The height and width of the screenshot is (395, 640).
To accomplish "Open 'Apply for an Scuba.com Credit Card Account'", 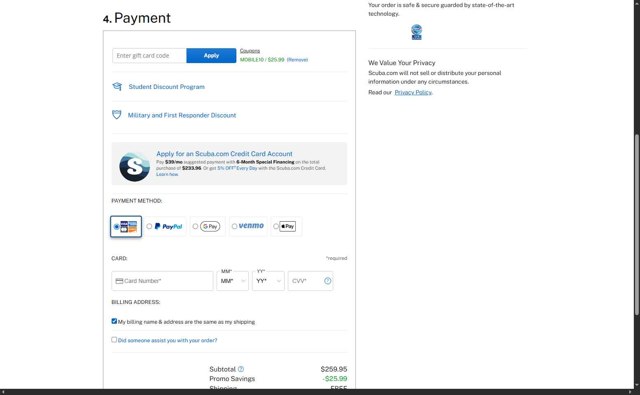I will [224, 154].
